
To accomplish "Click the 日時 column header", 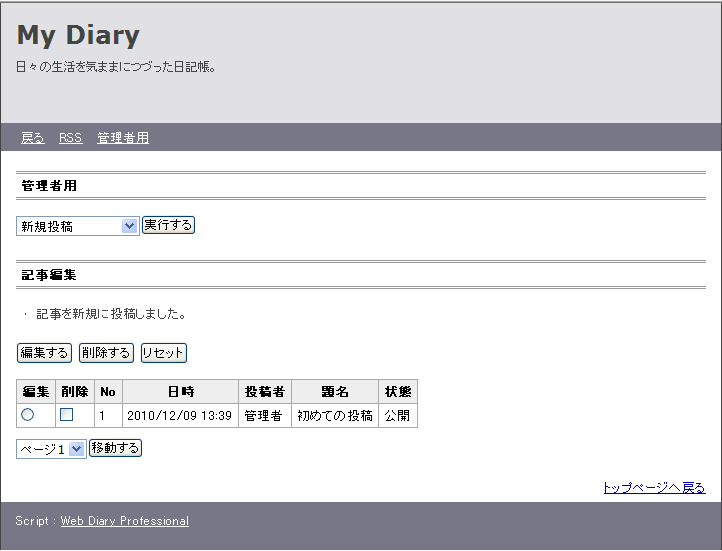I will 180,392.
